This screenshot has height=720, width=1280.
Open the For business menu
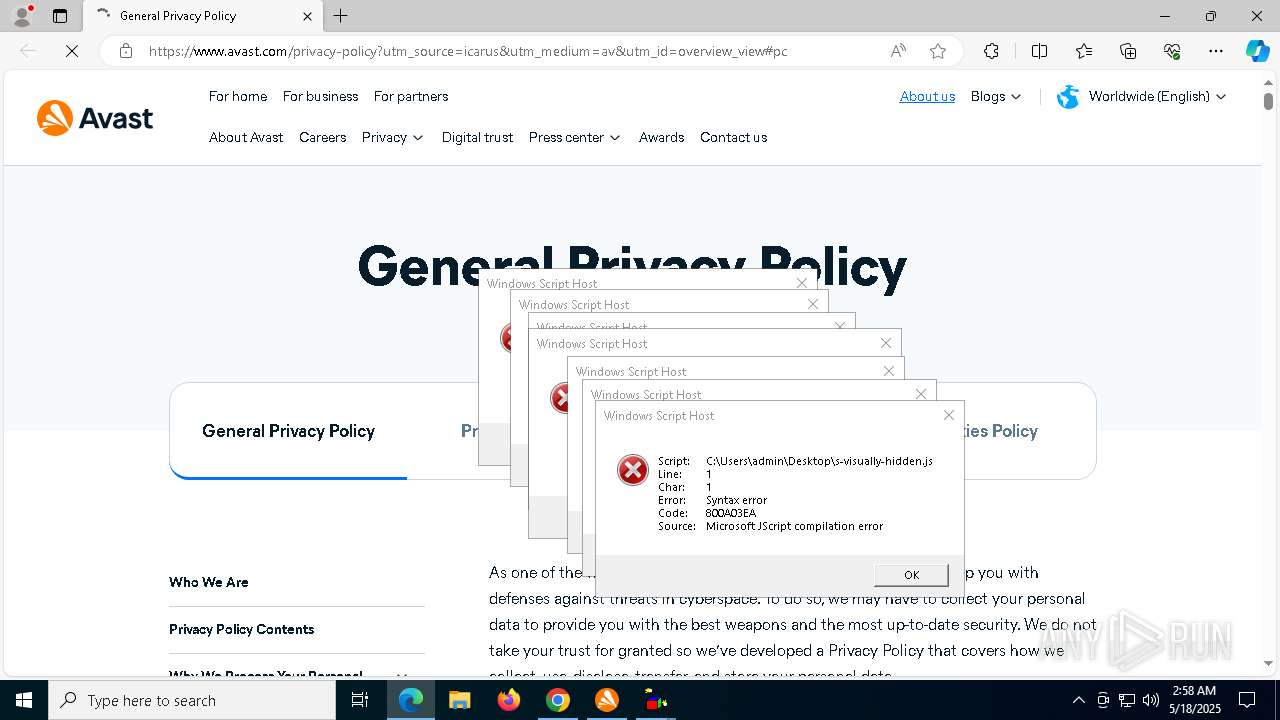pos(320,96)
